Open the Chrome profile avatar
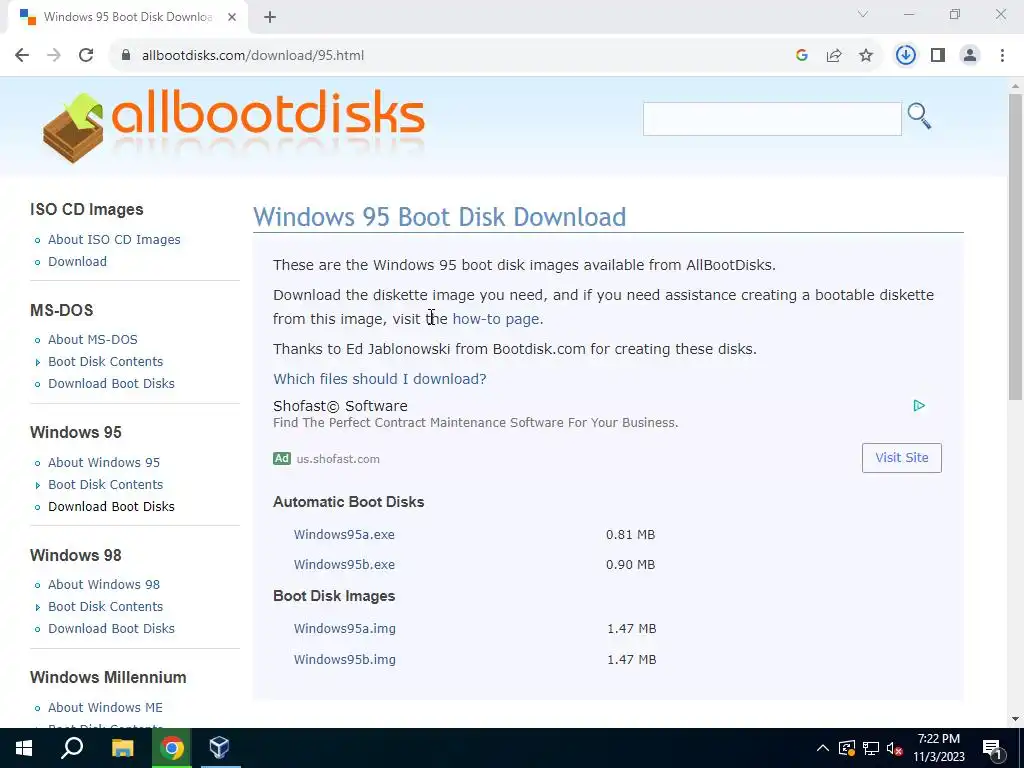This screenshot has width=1024, height=768. click(x=970, y=56)
